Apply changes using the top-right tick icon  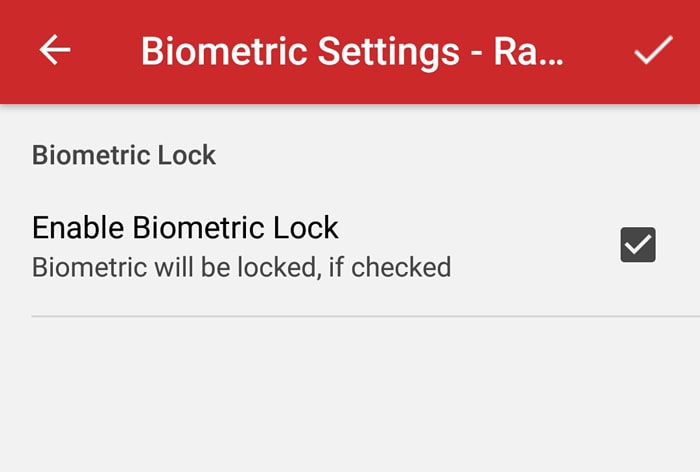(653, 51)
